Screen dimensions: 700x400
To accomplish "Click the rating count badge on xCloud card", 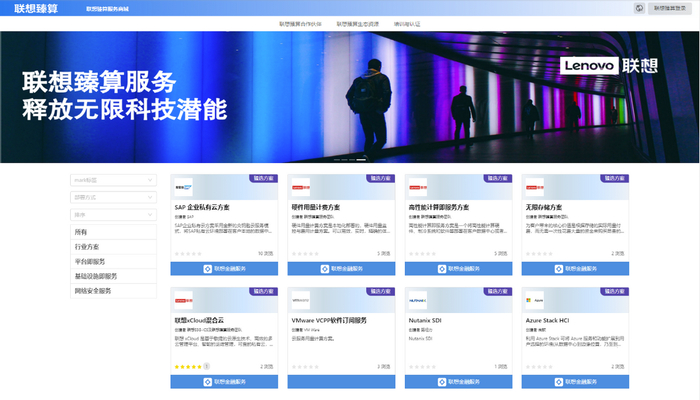I will 206,366.
